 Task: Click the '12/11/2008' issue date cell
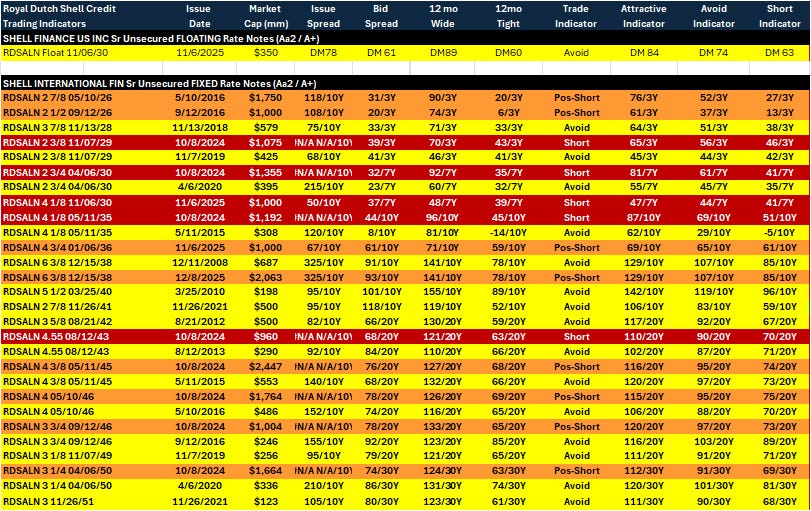point(200,263)
